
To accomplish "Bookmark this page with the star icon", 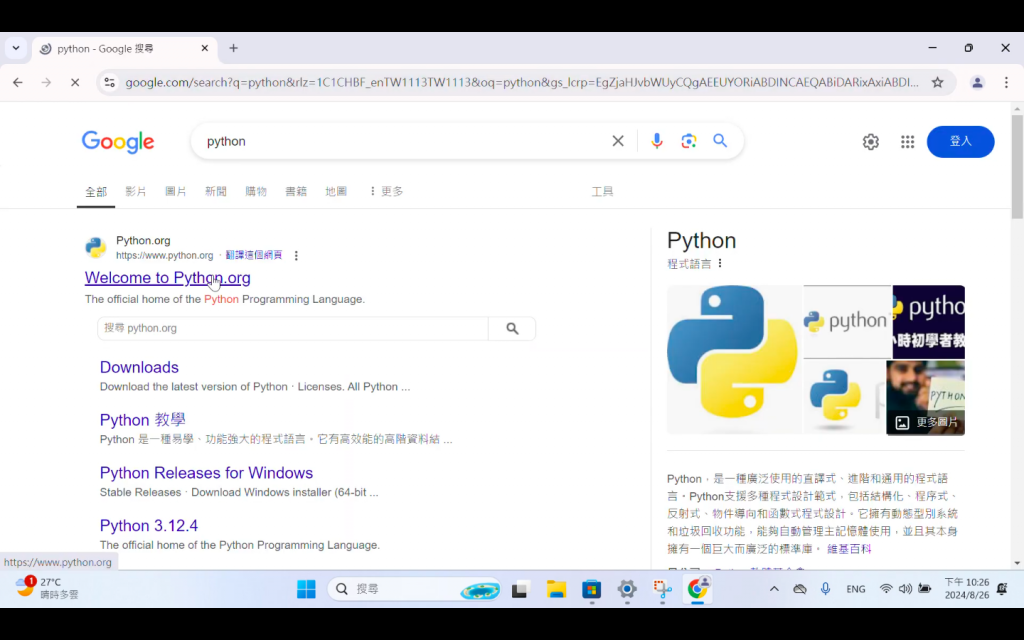I will (x=938, y=82).
